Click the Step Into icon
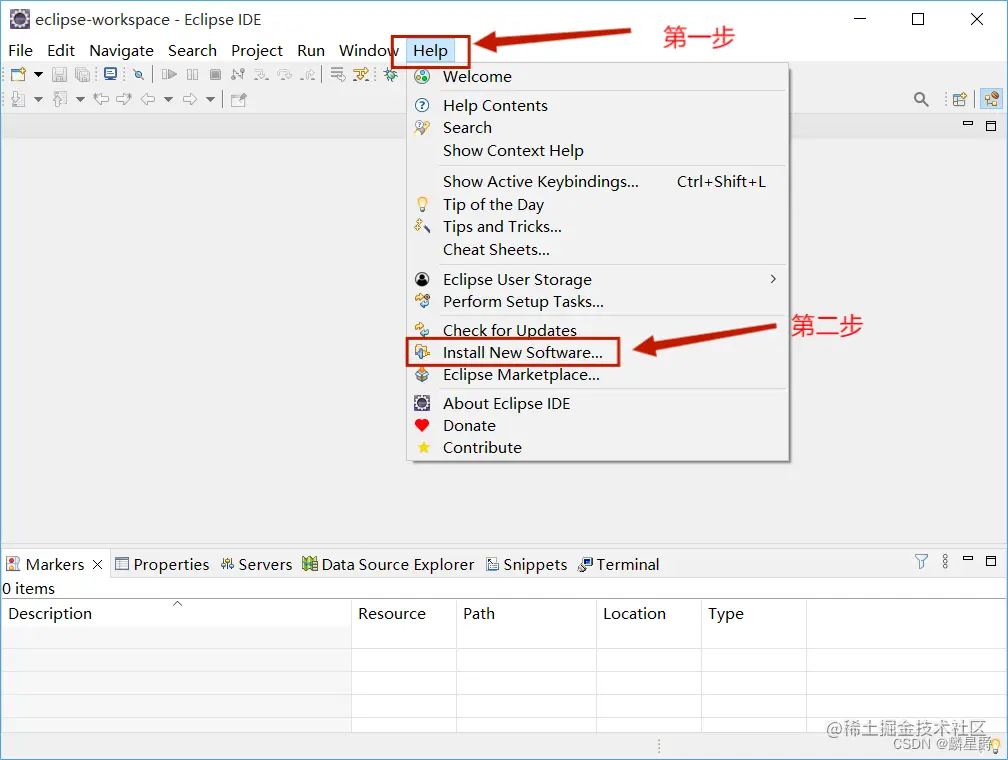 (261, 75)
